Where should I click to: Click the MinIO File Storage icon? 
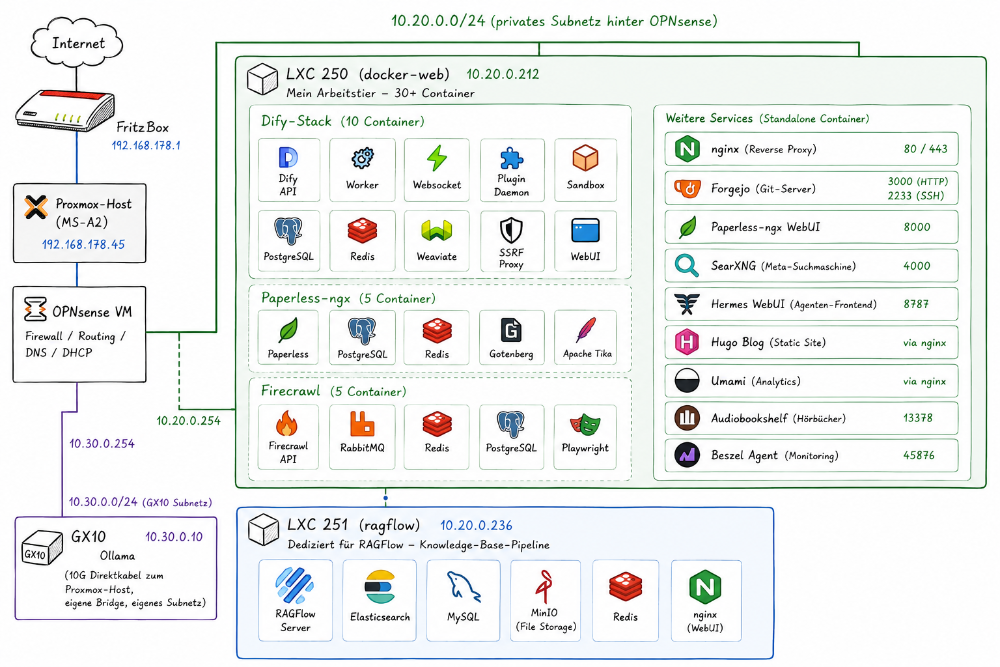(544, 587)
